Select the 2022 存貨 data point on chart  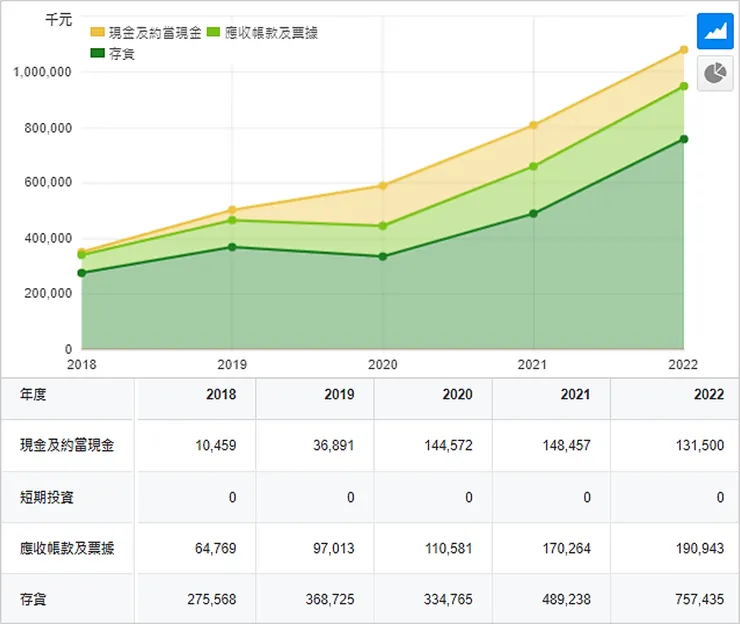coord(683,139)
